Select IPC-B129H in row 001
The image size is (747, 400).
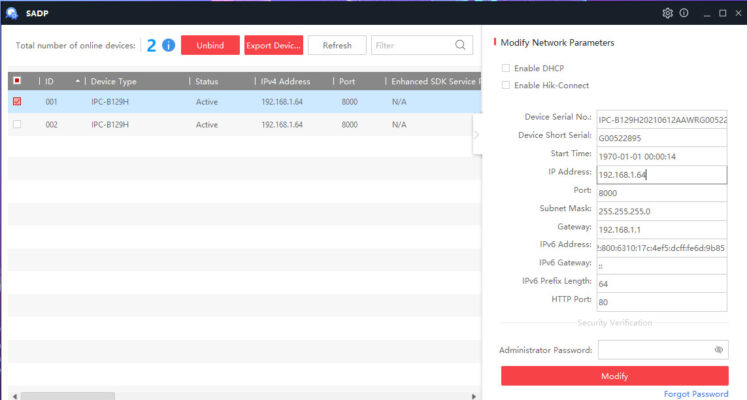pyautogui.click(x=110, y=102)
